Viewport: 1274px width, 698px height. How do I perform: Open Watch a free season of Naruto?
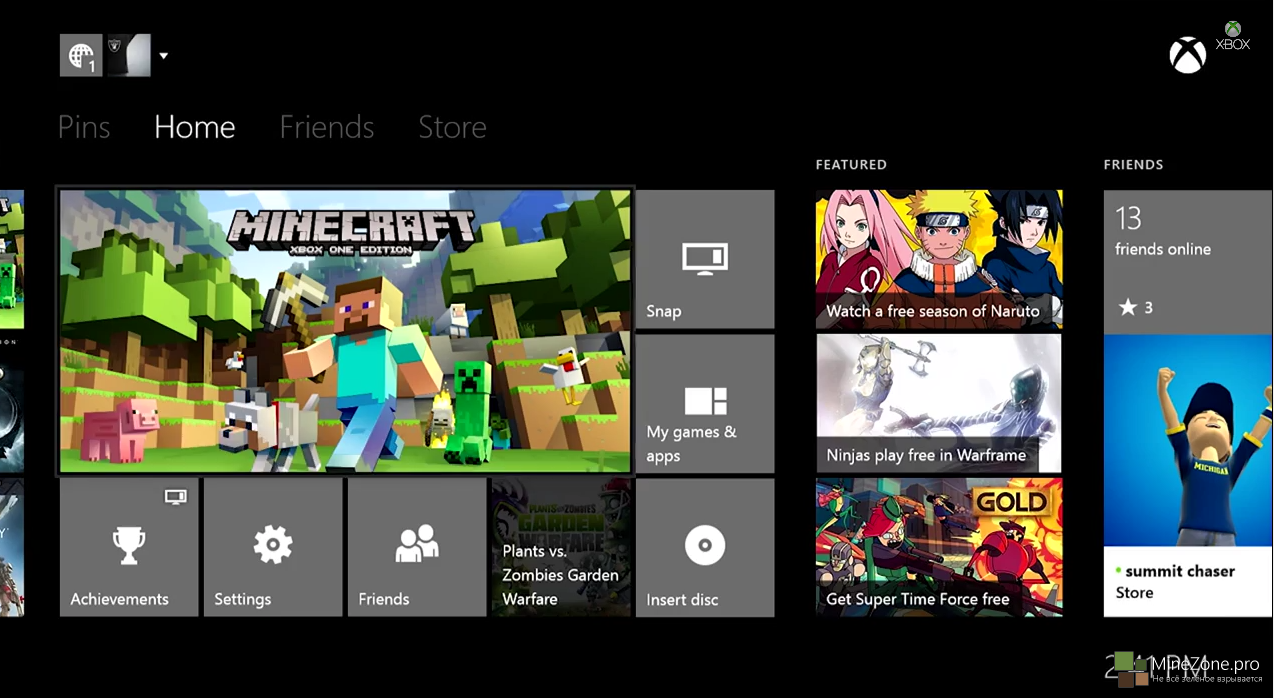(938, 259)
